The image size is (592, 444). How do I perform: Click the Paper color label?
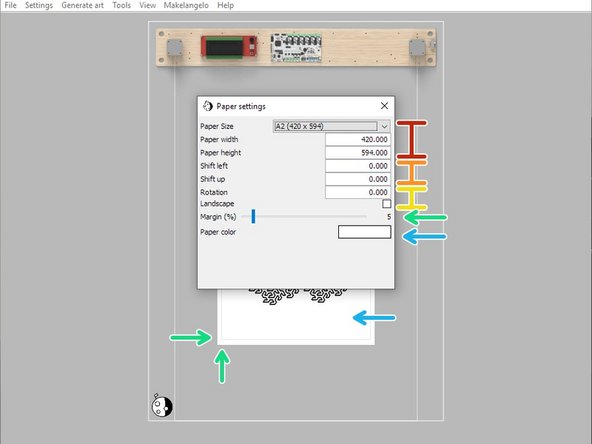pyautogui.click(x=218, y=232)
